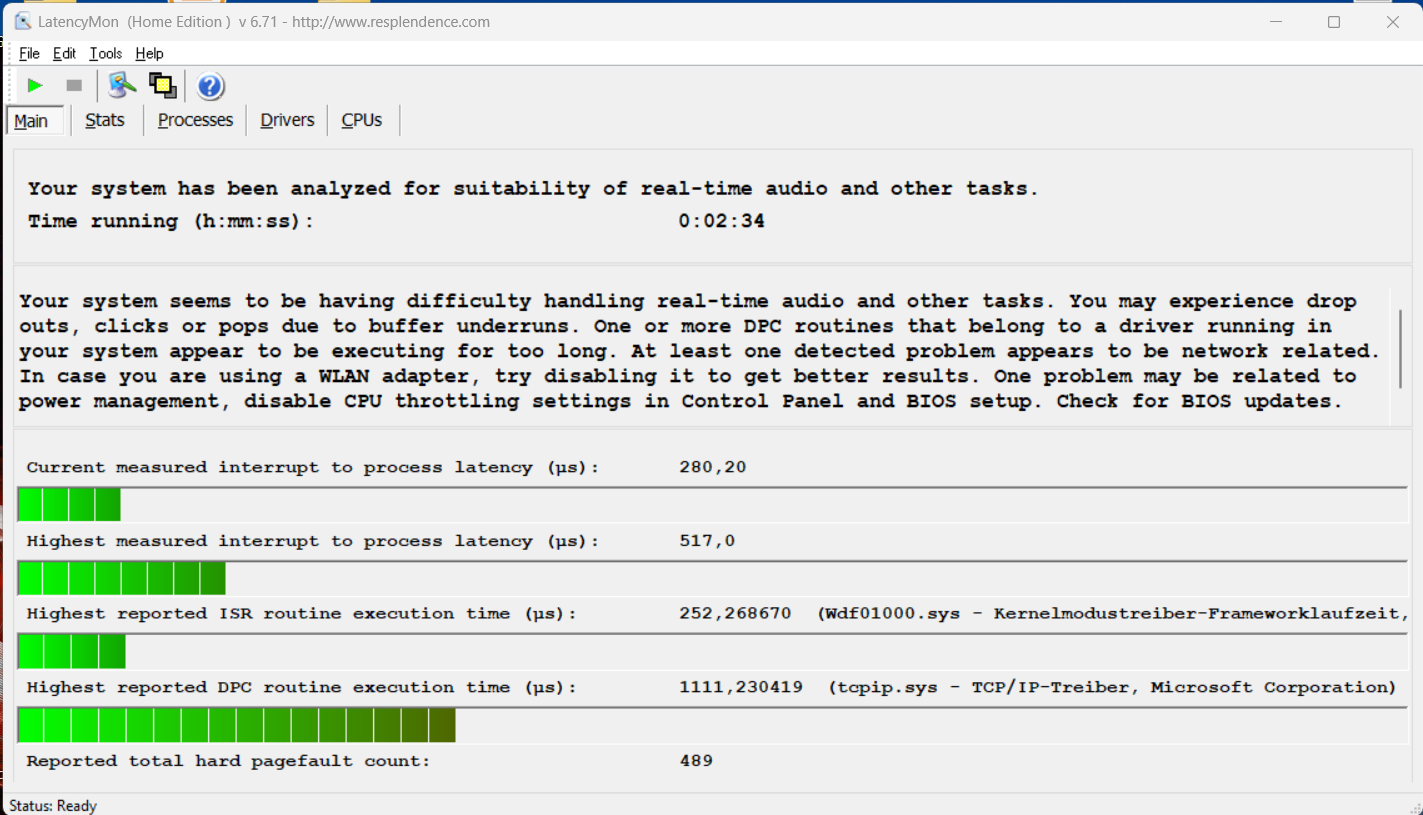Click the LatencyMon app icon in title bar

22,21
